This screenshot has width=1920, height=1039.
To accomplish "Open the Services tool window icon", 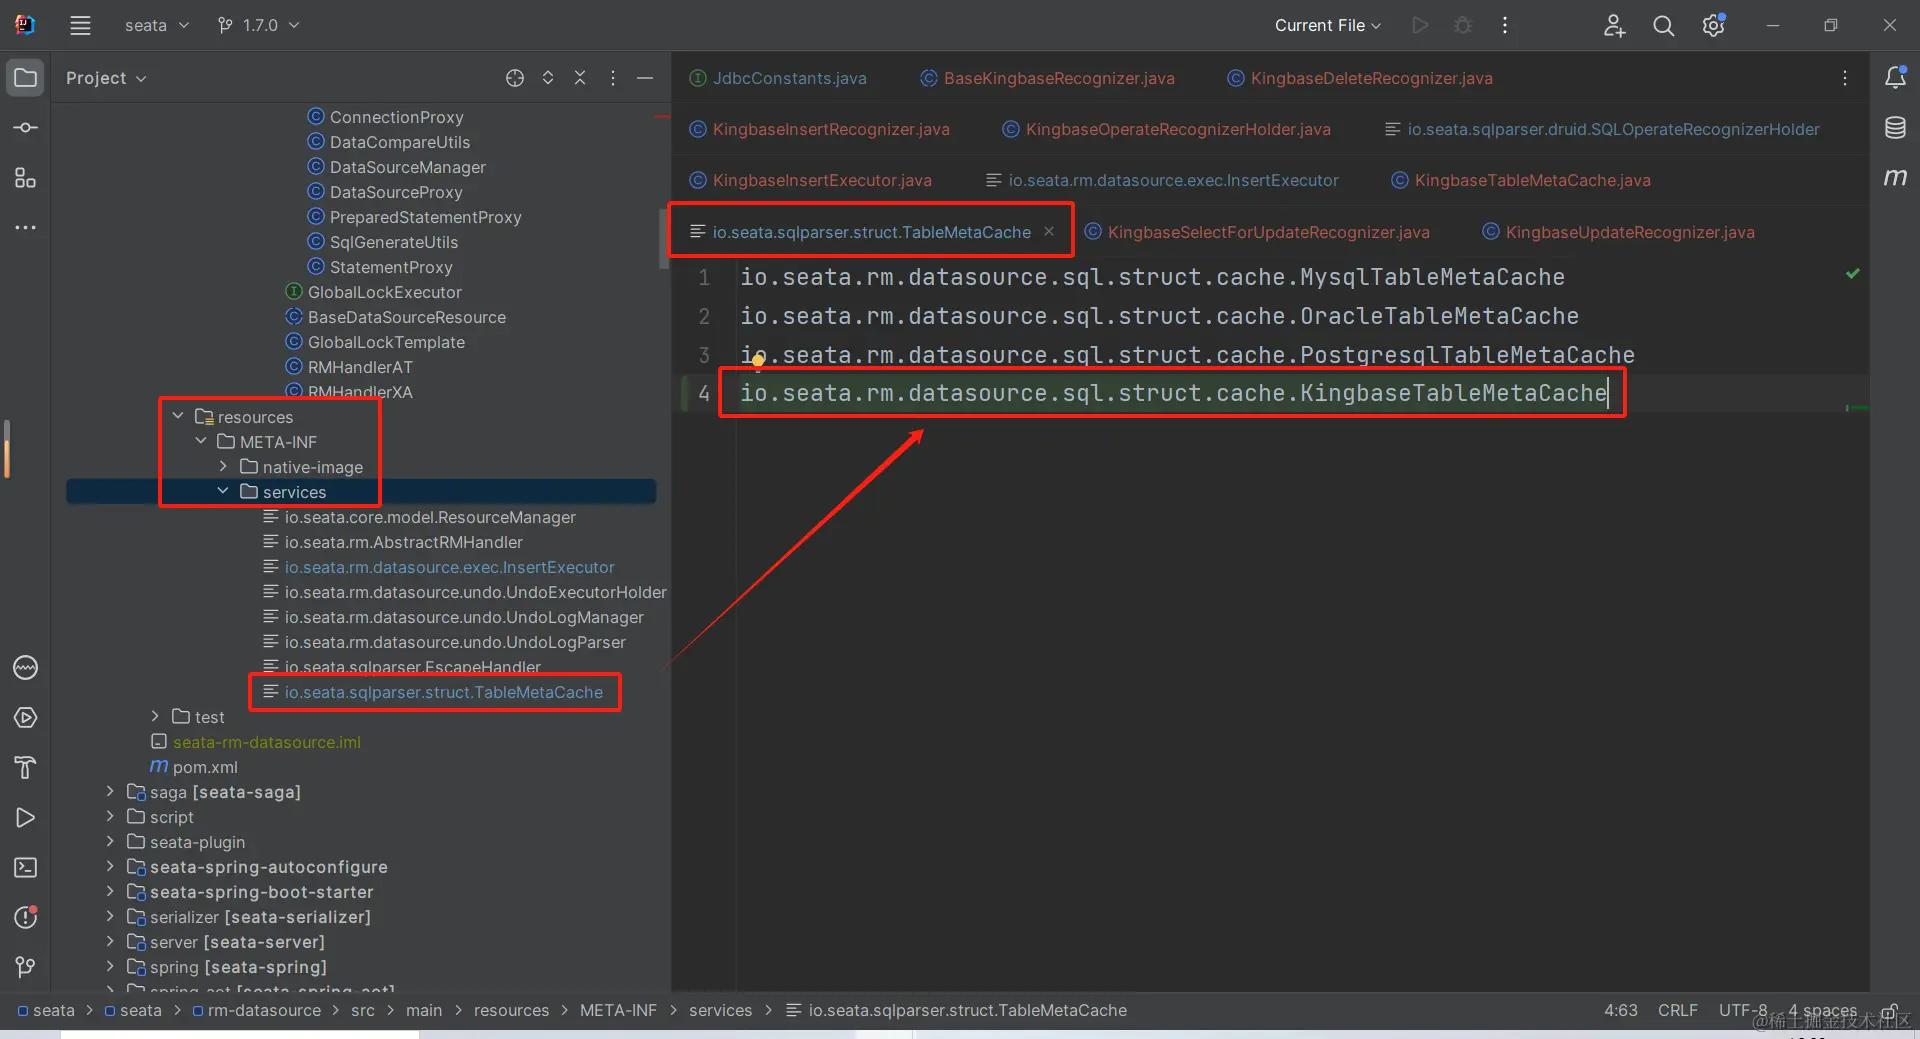I will 26,718.
